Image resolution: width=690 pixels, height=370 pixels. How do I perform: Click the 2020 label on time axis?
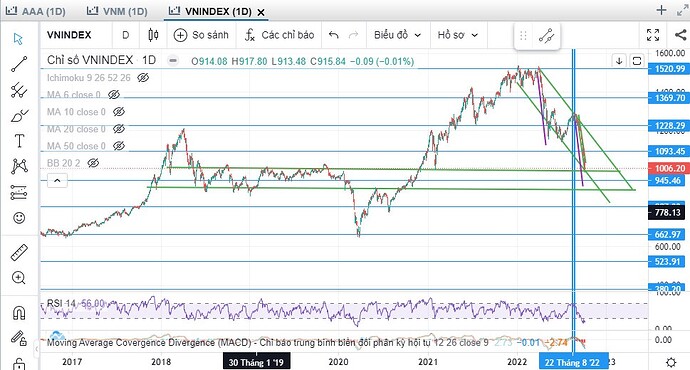pos(338,362)
